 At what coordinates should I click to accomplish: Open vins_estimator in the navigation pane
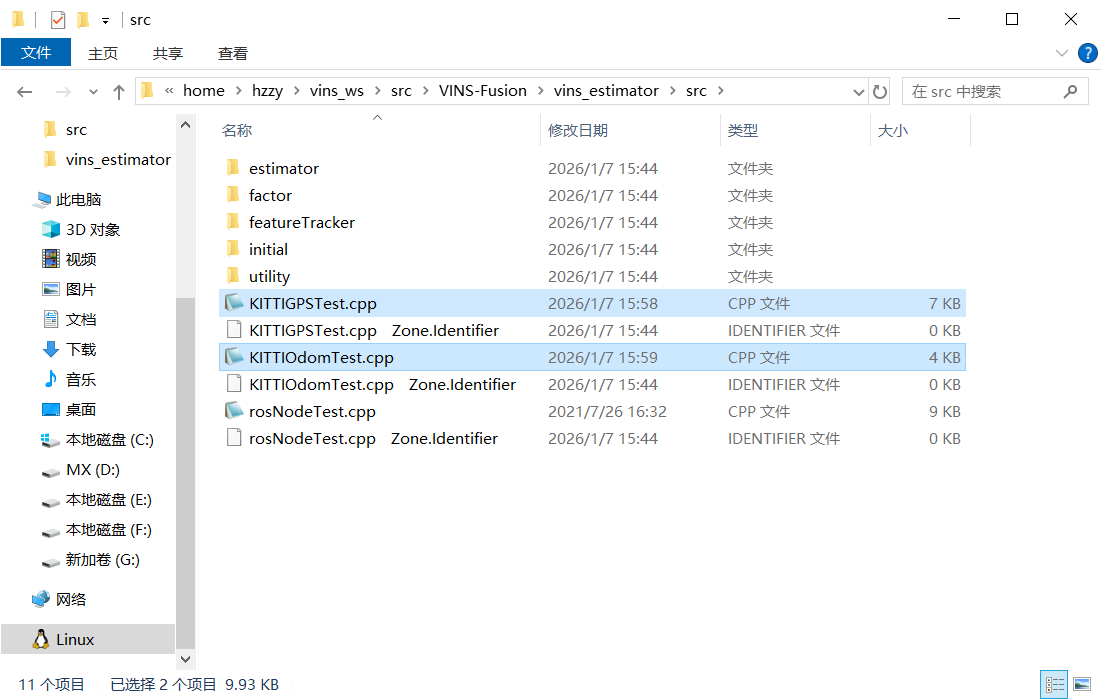(118, 160)
